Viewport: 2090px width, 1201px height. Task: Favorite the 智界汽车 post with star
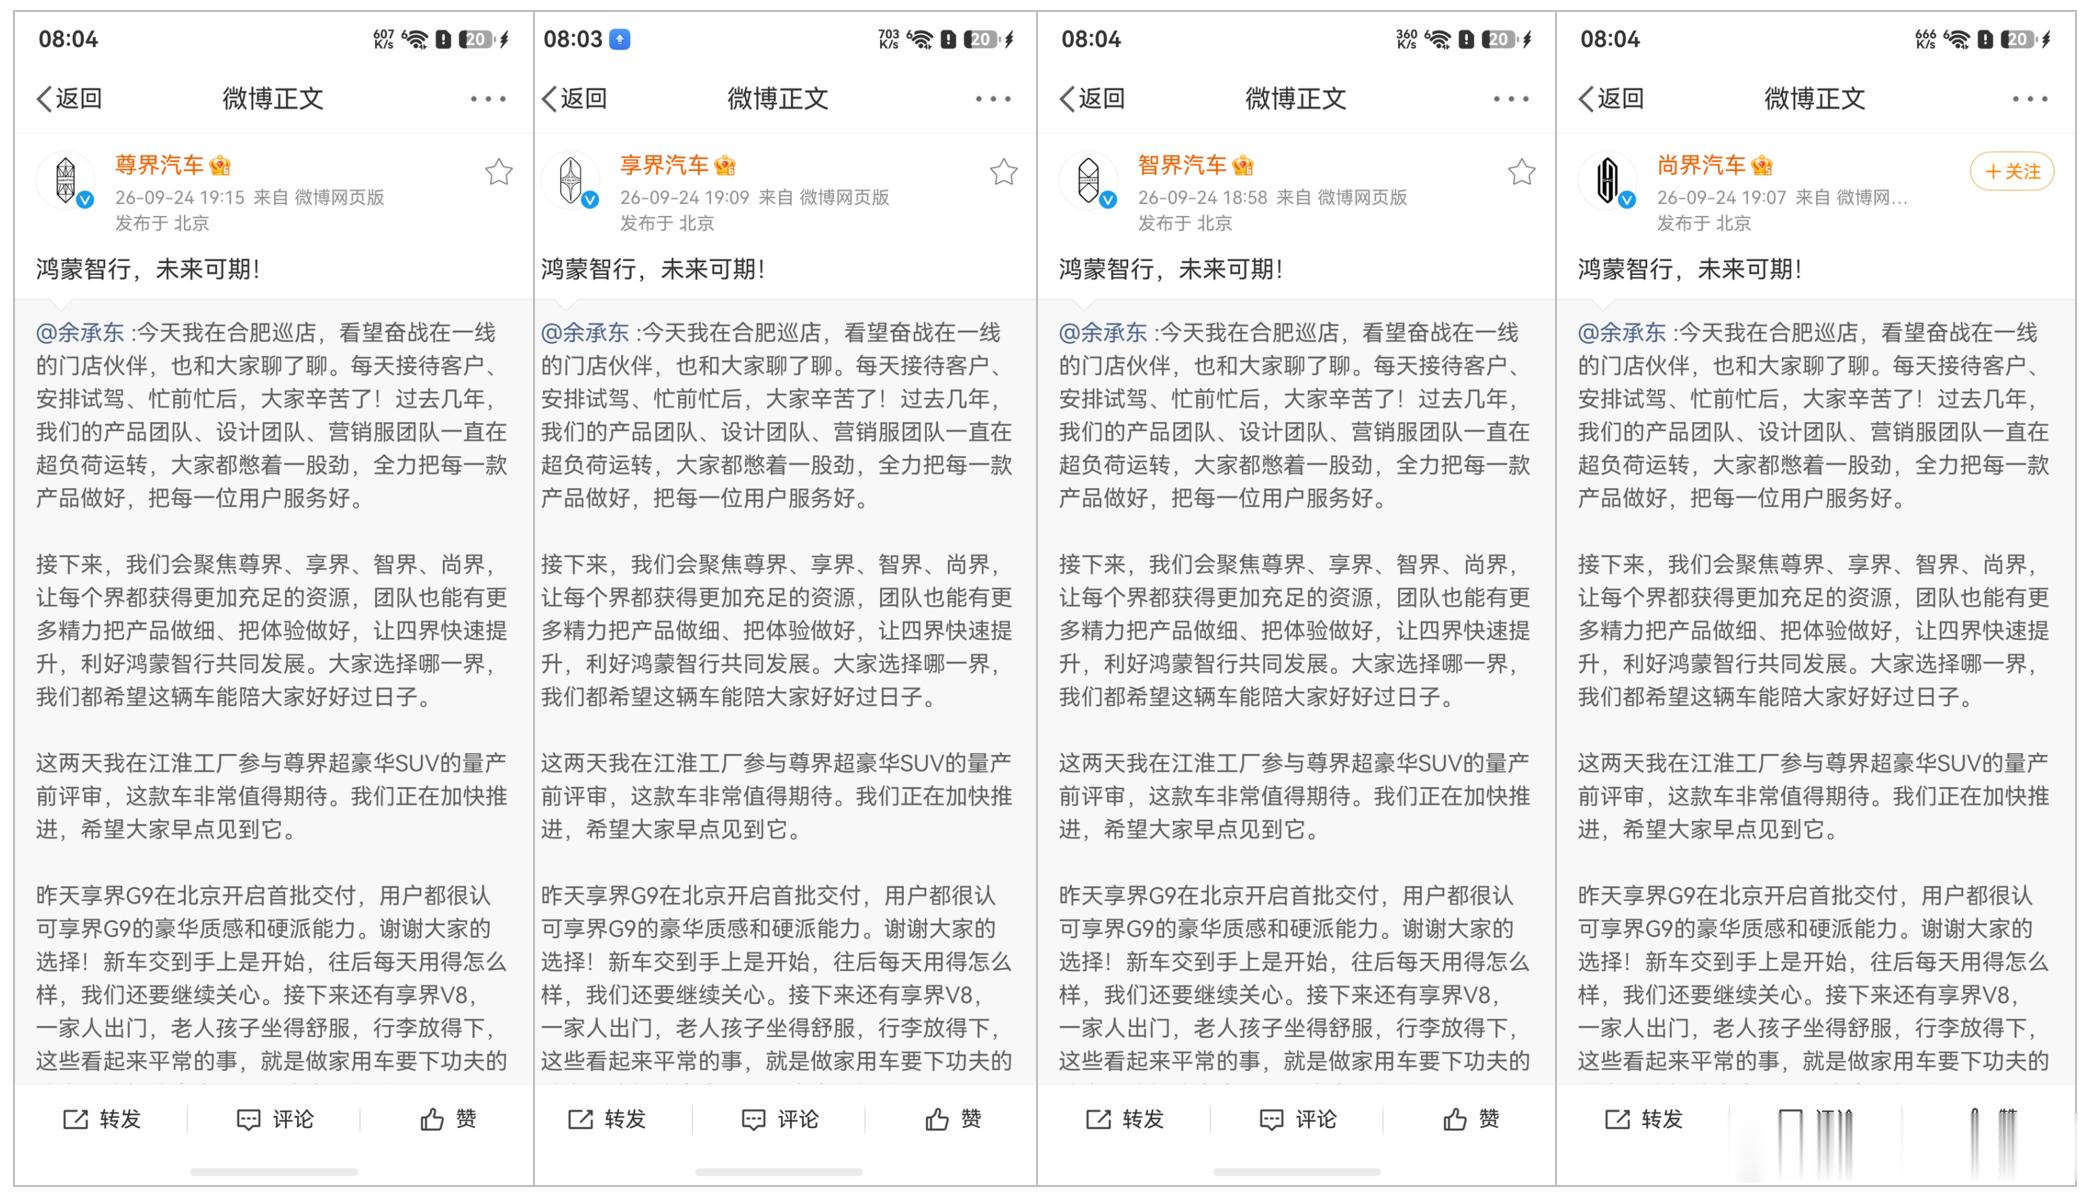[x=1522, y=172]
